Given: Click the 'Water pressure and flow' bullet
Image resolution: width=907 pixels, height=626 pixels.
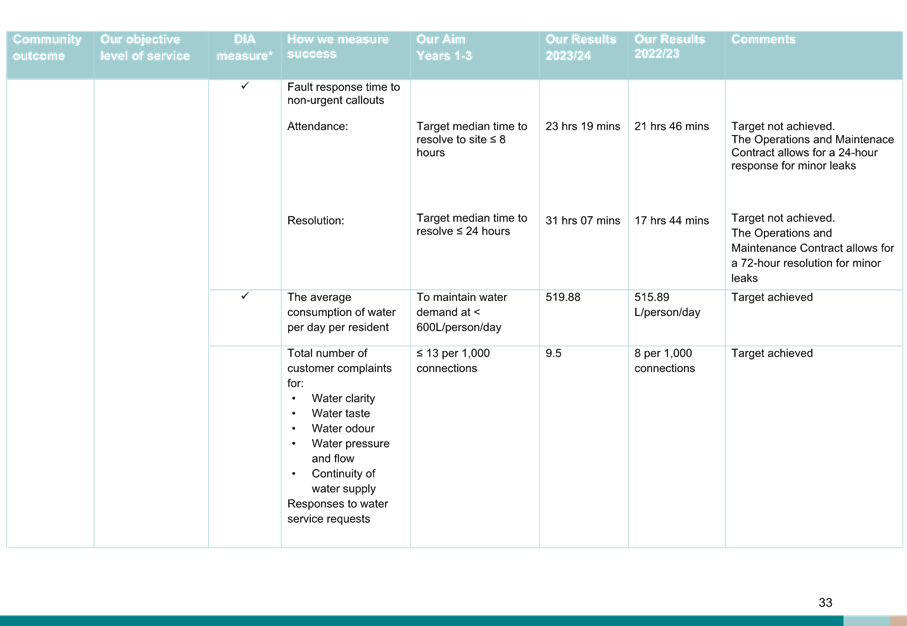Looking at the screenshot, I should pyautogui.click(x=350, y=451).
